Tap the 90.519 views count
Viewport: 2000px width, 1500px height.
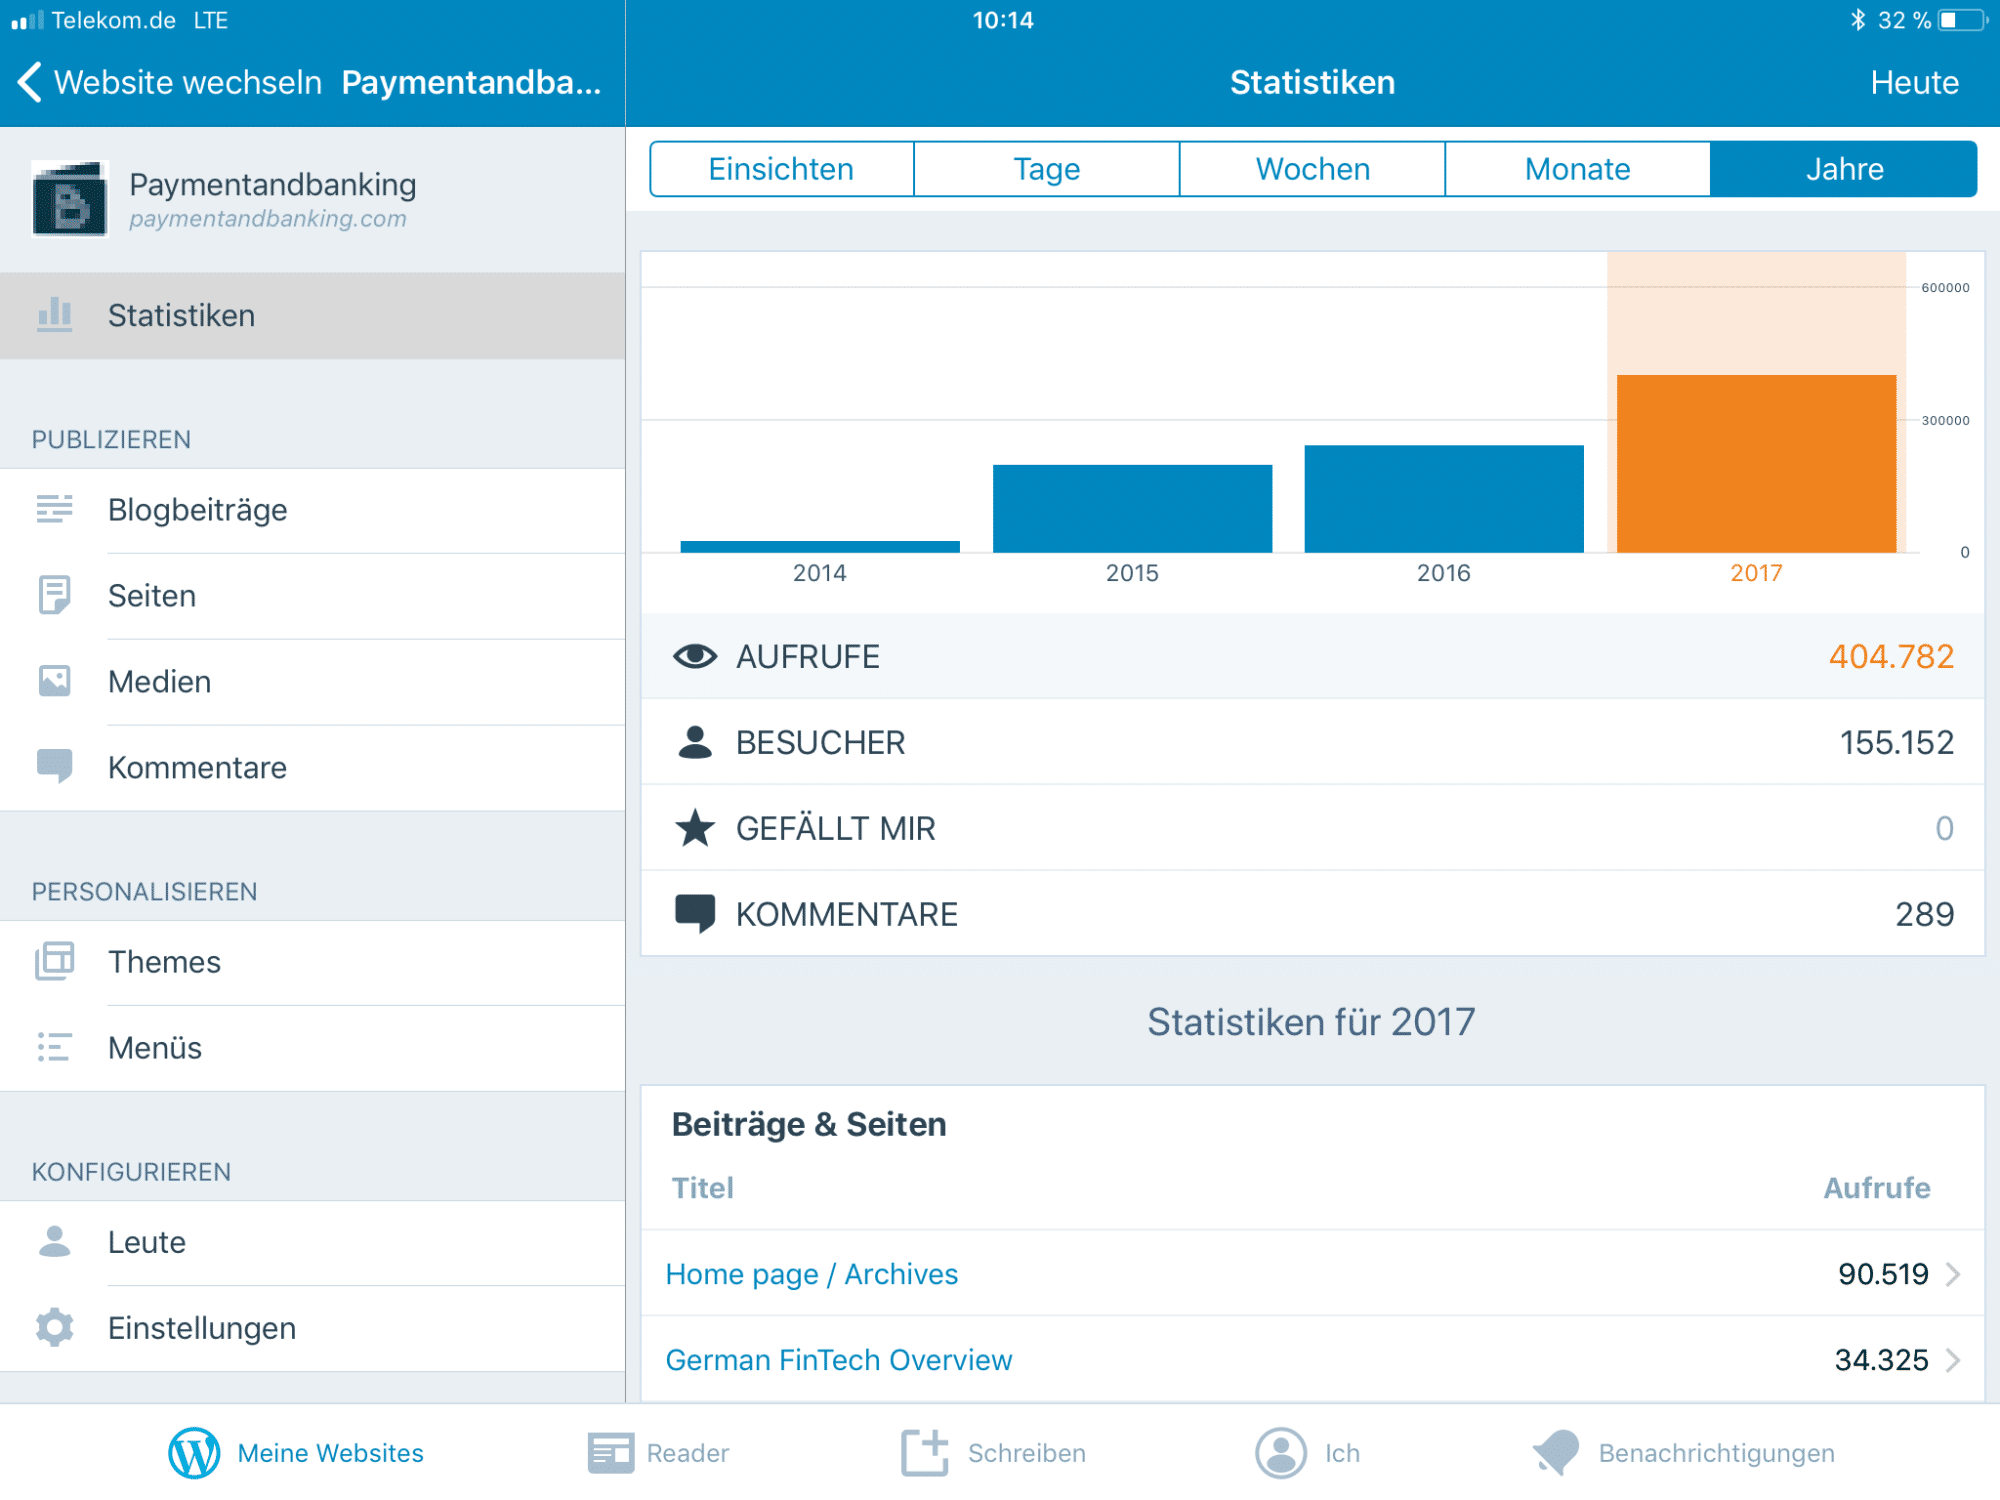(x=1883, y=1274)
